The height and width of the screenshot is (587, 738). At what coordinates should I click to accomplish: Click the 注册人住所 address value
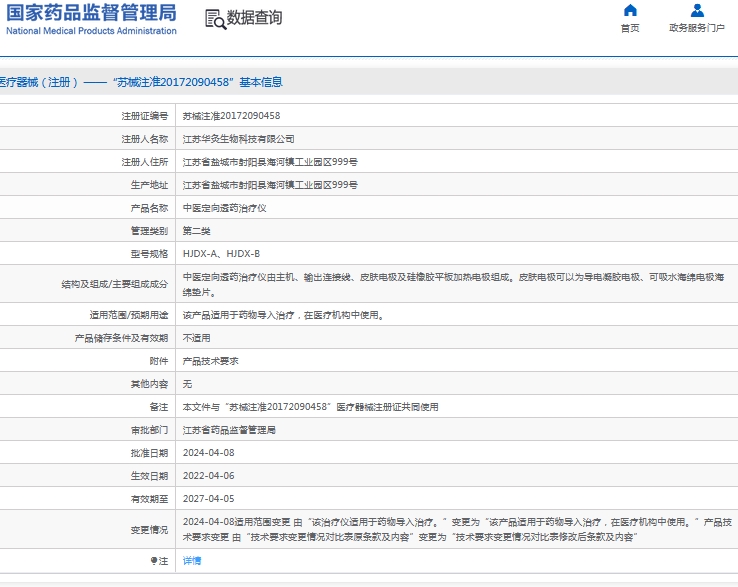(x=270, y=162)
